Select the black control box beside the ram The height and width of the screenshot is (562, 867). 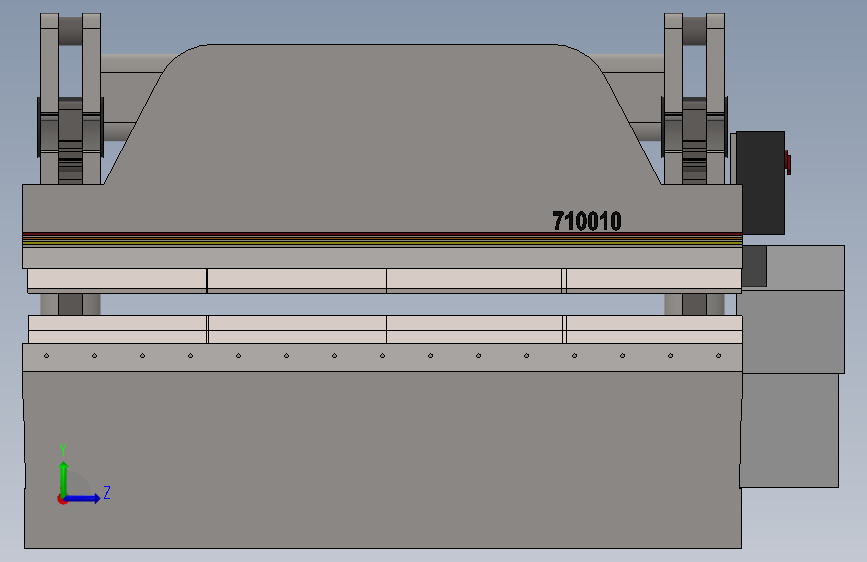coord(760,183)
